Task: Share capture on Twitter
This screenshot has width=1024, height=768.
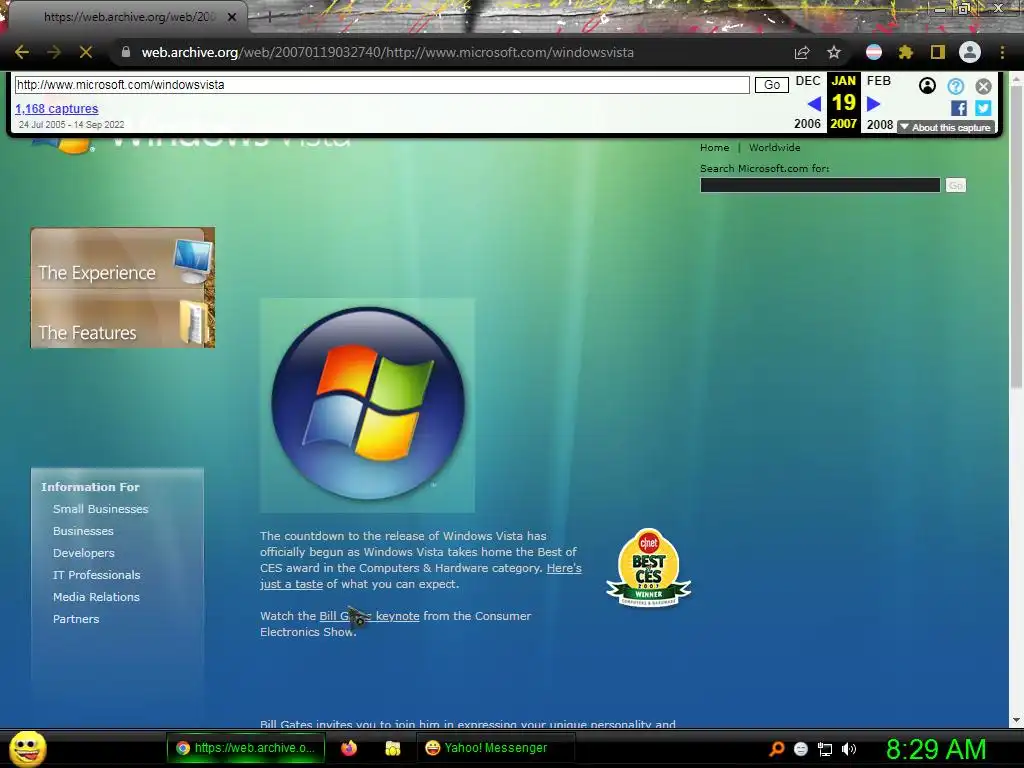Action: point(984,108)
